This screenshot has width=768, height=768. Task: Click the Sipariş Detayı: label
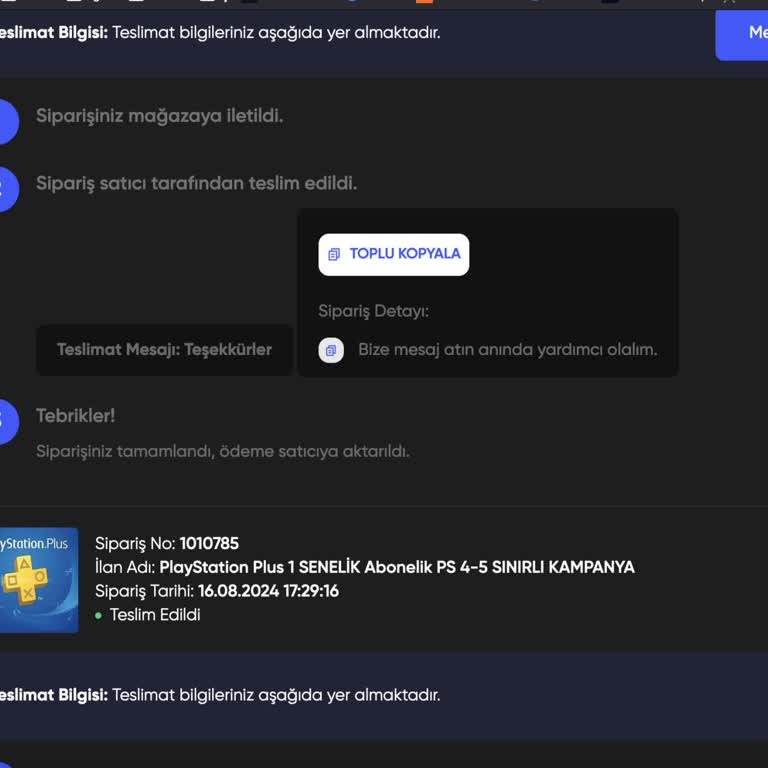pos(374,311)
